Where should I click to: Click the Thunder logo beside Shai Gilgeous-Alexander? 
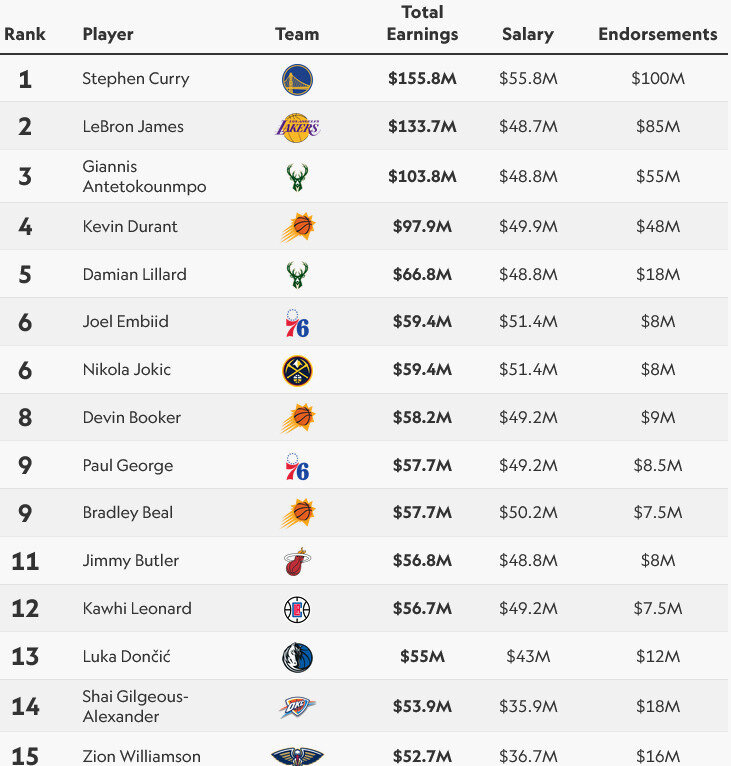(297, 707)
